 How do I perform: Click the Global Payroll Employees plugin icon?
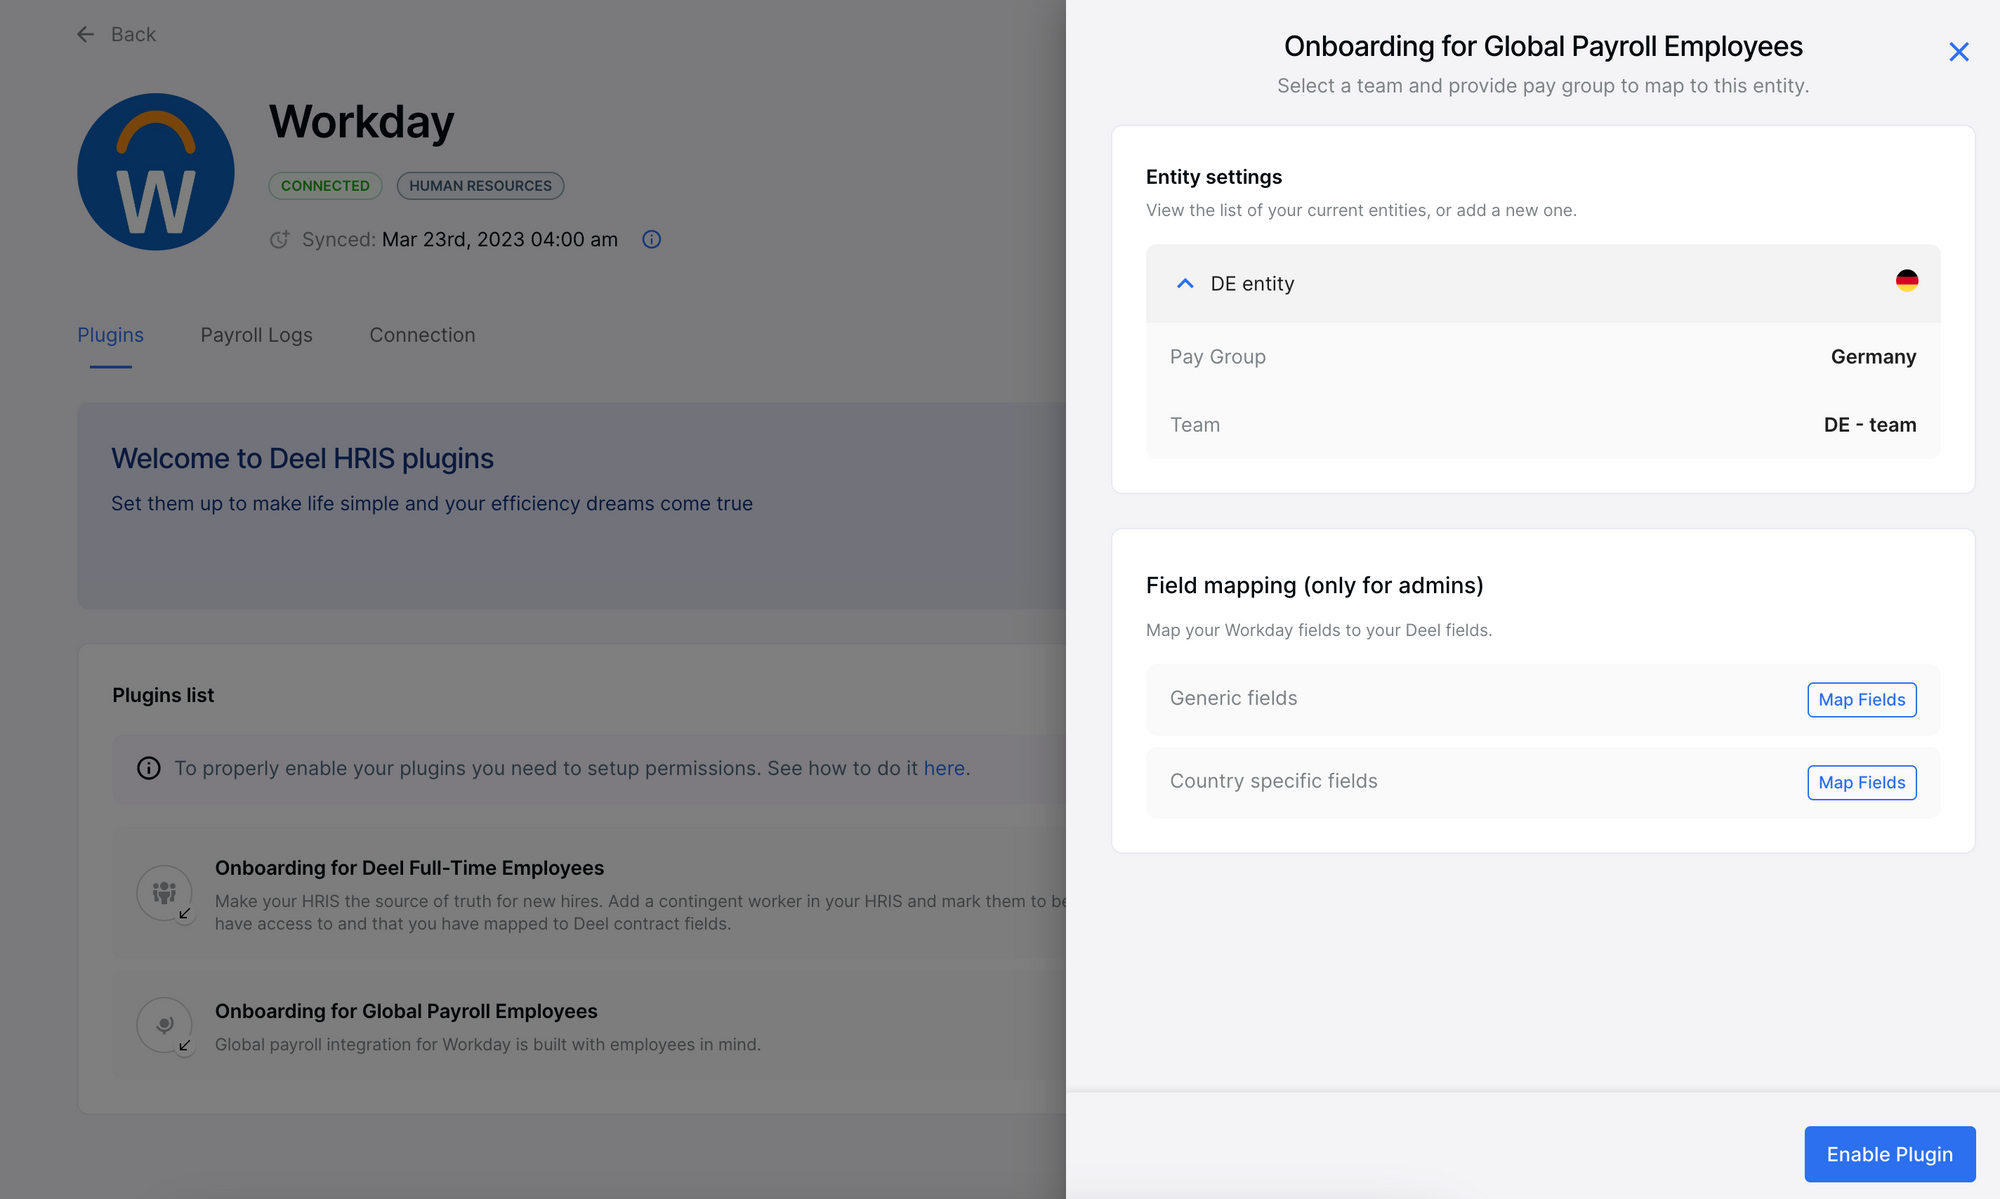coord(165,1025)
